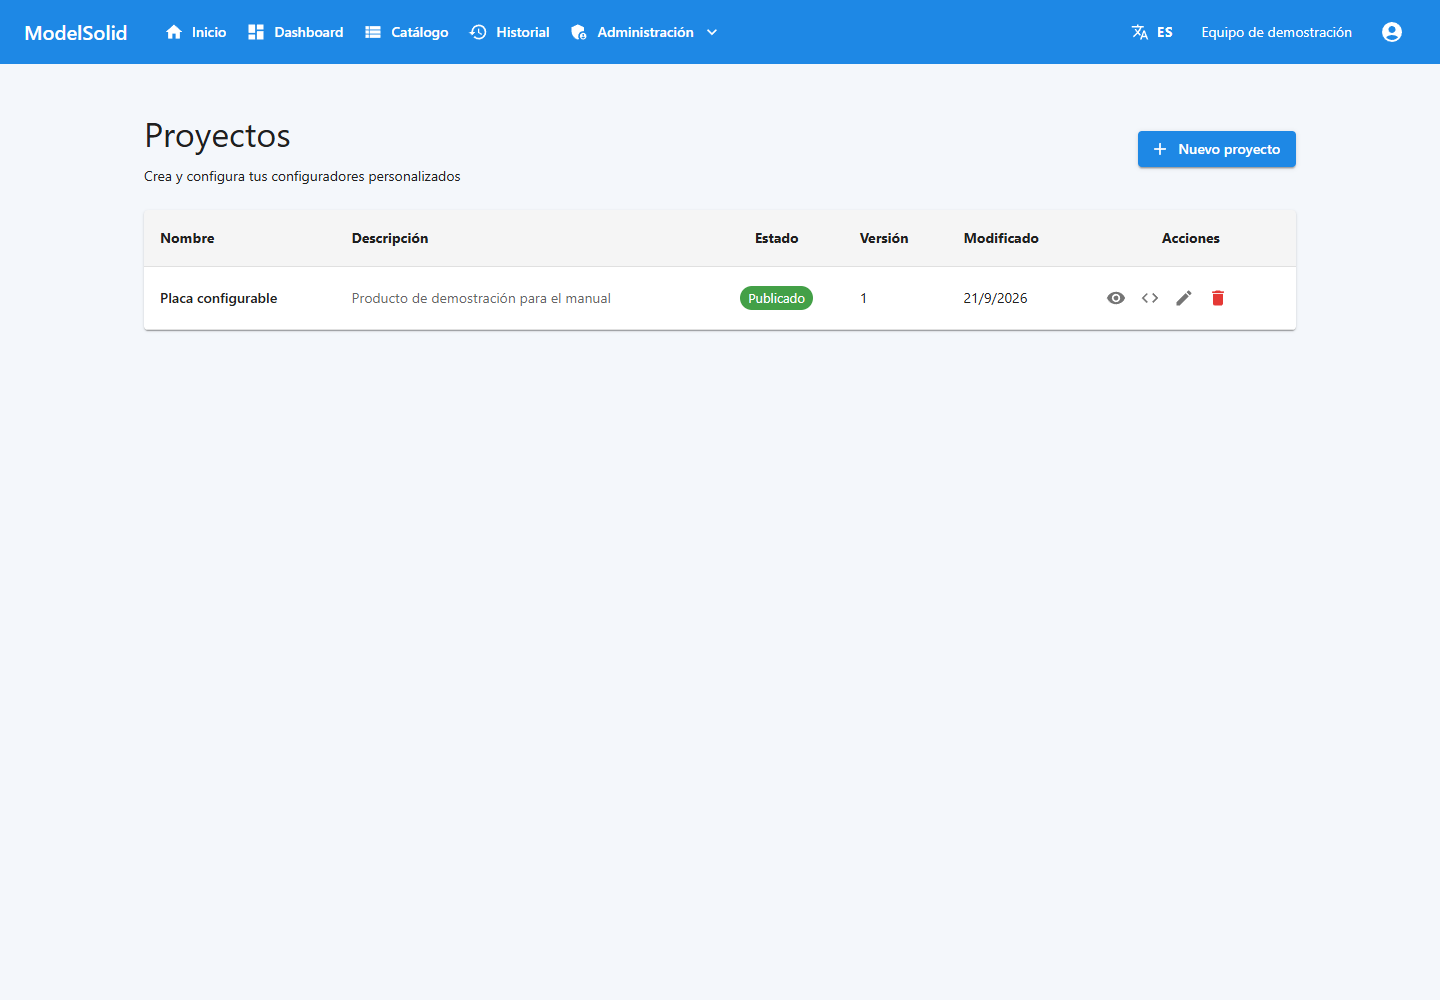Click the ES language code
The width and height of the screenshot is (1440, 1000).
pyautogui.click(x=1165, y=32)
